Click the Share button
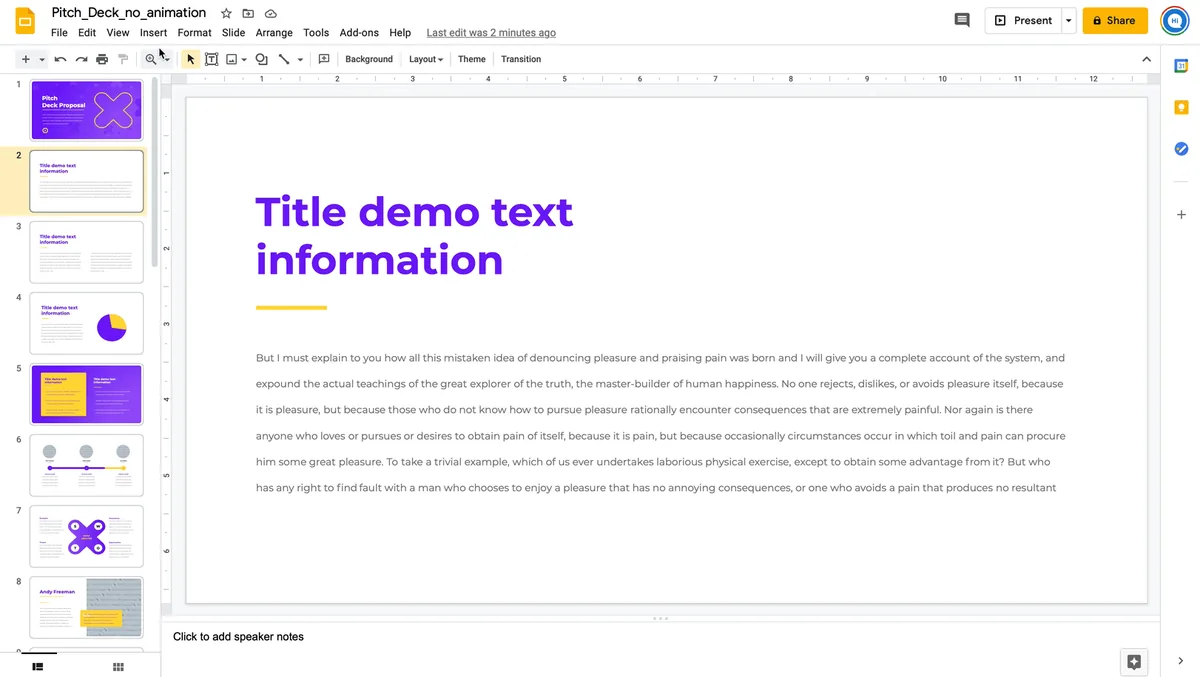This screenshot has width=1200, height=677. coord(1115,20)
